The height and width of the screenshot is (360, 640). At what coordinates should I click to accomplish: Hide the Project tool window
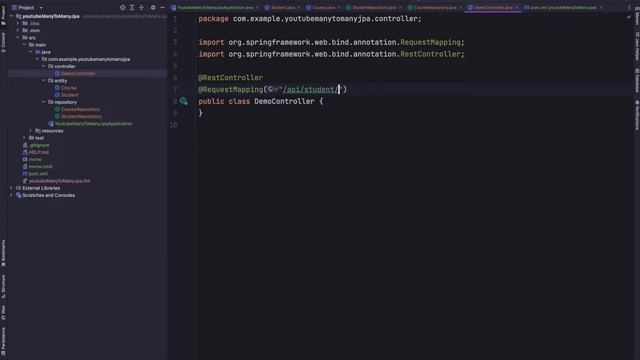(162, 7)
